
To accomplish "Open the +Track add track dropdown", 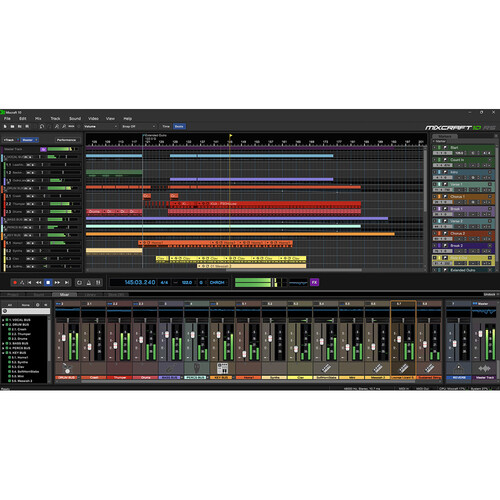I will pos(9,140).
